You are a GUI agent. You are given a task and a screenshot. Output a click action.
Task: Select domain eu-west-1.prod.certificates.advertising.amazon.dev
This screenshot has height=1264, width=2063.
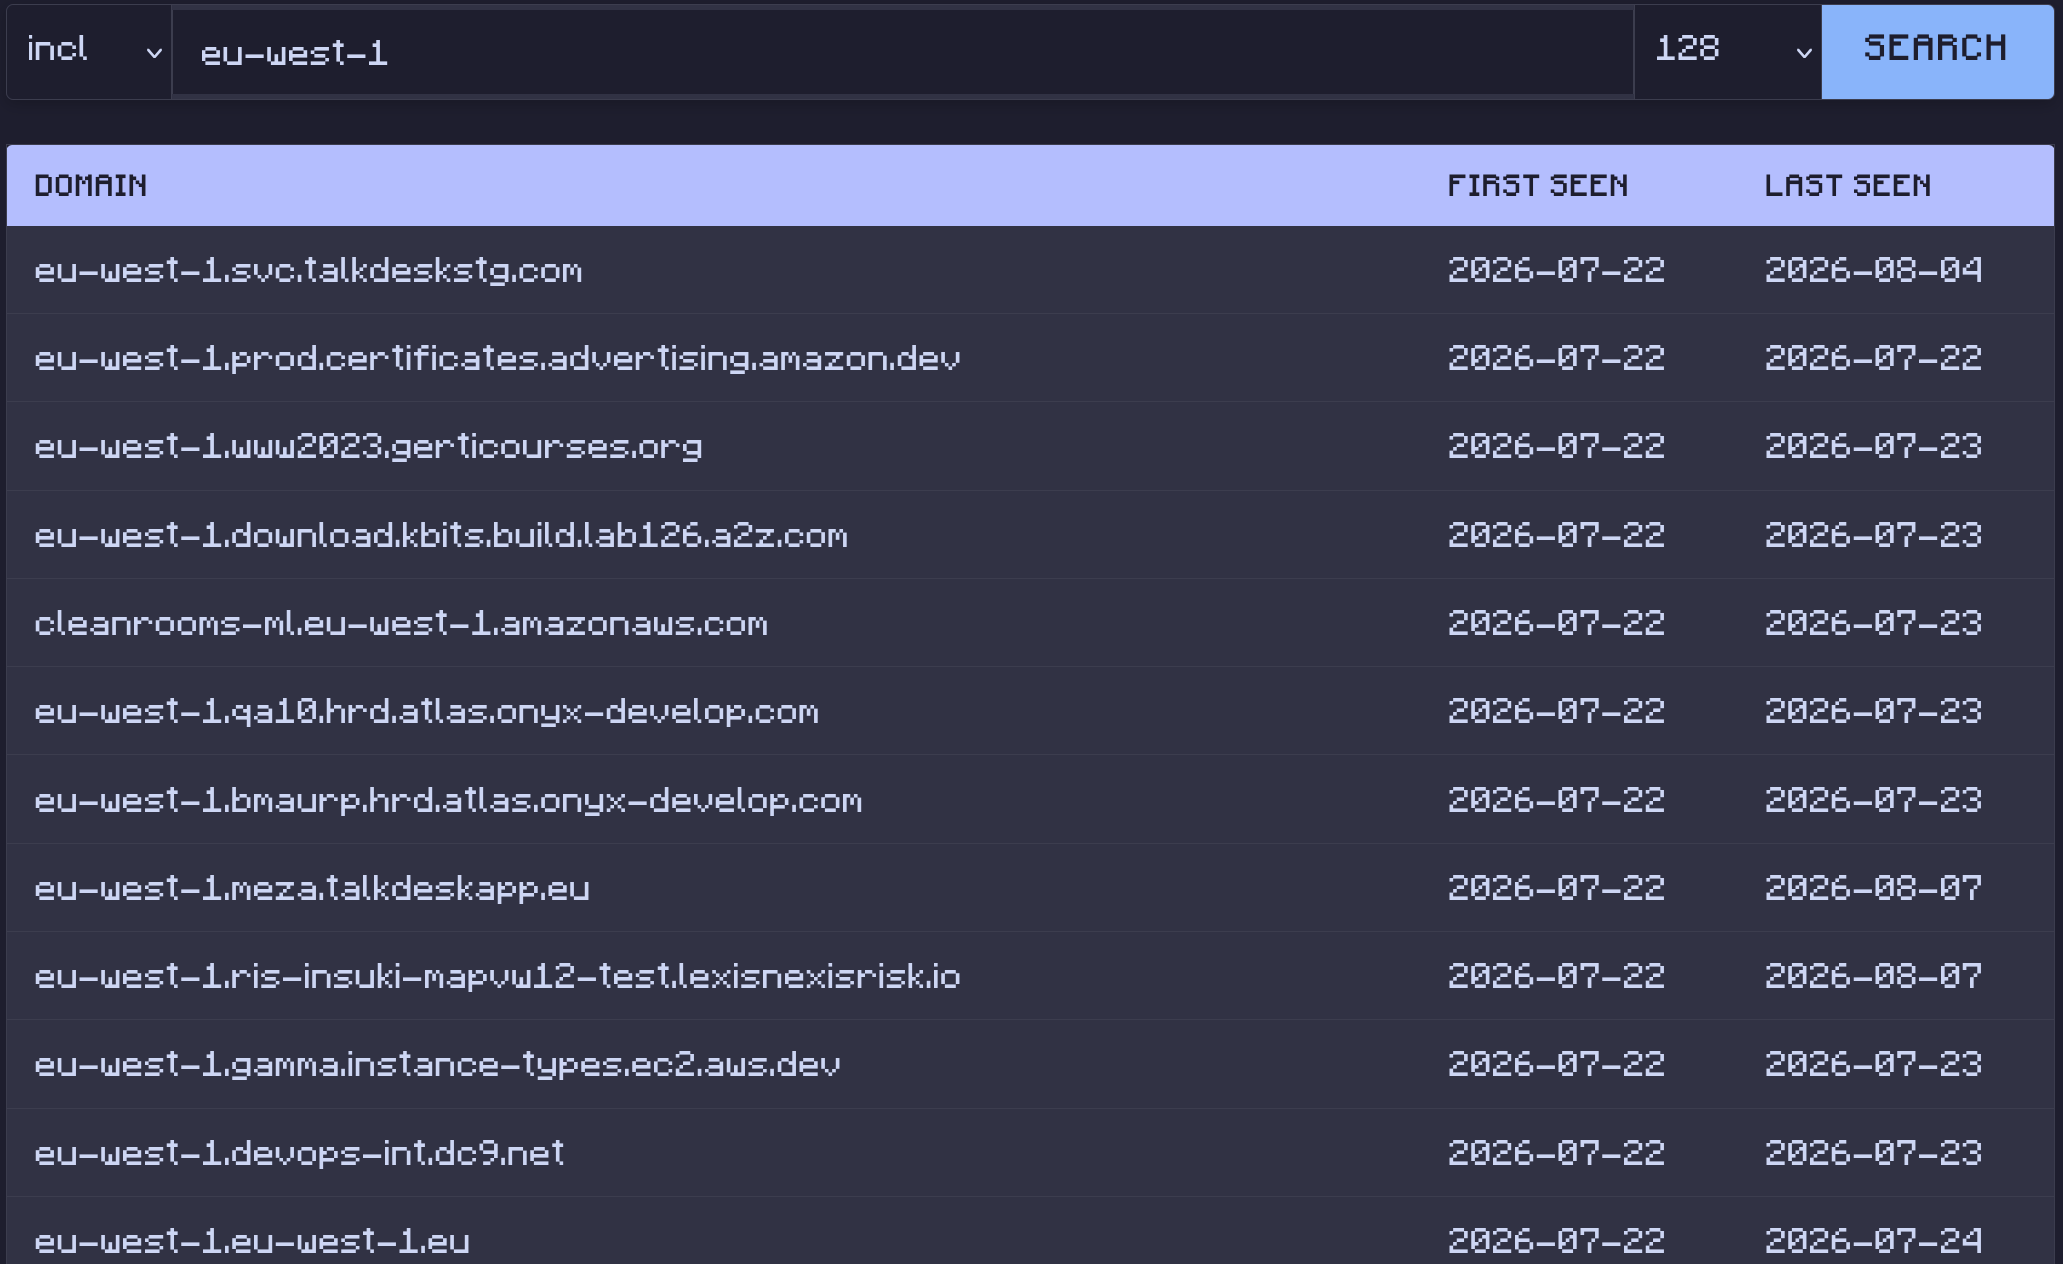[497, 358]
